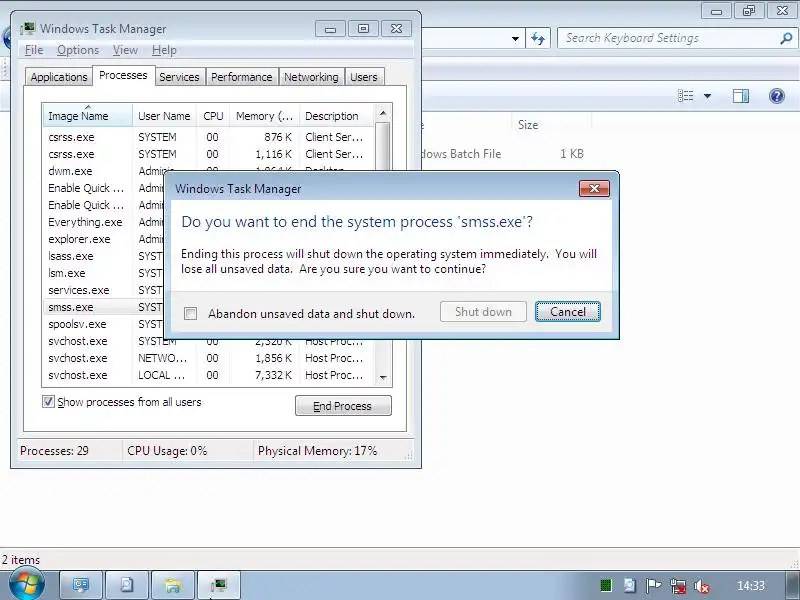This screenshot has width=800, height=600.
Task: Click the taskbar clock showing 14:33
Action: coord(751,586)
